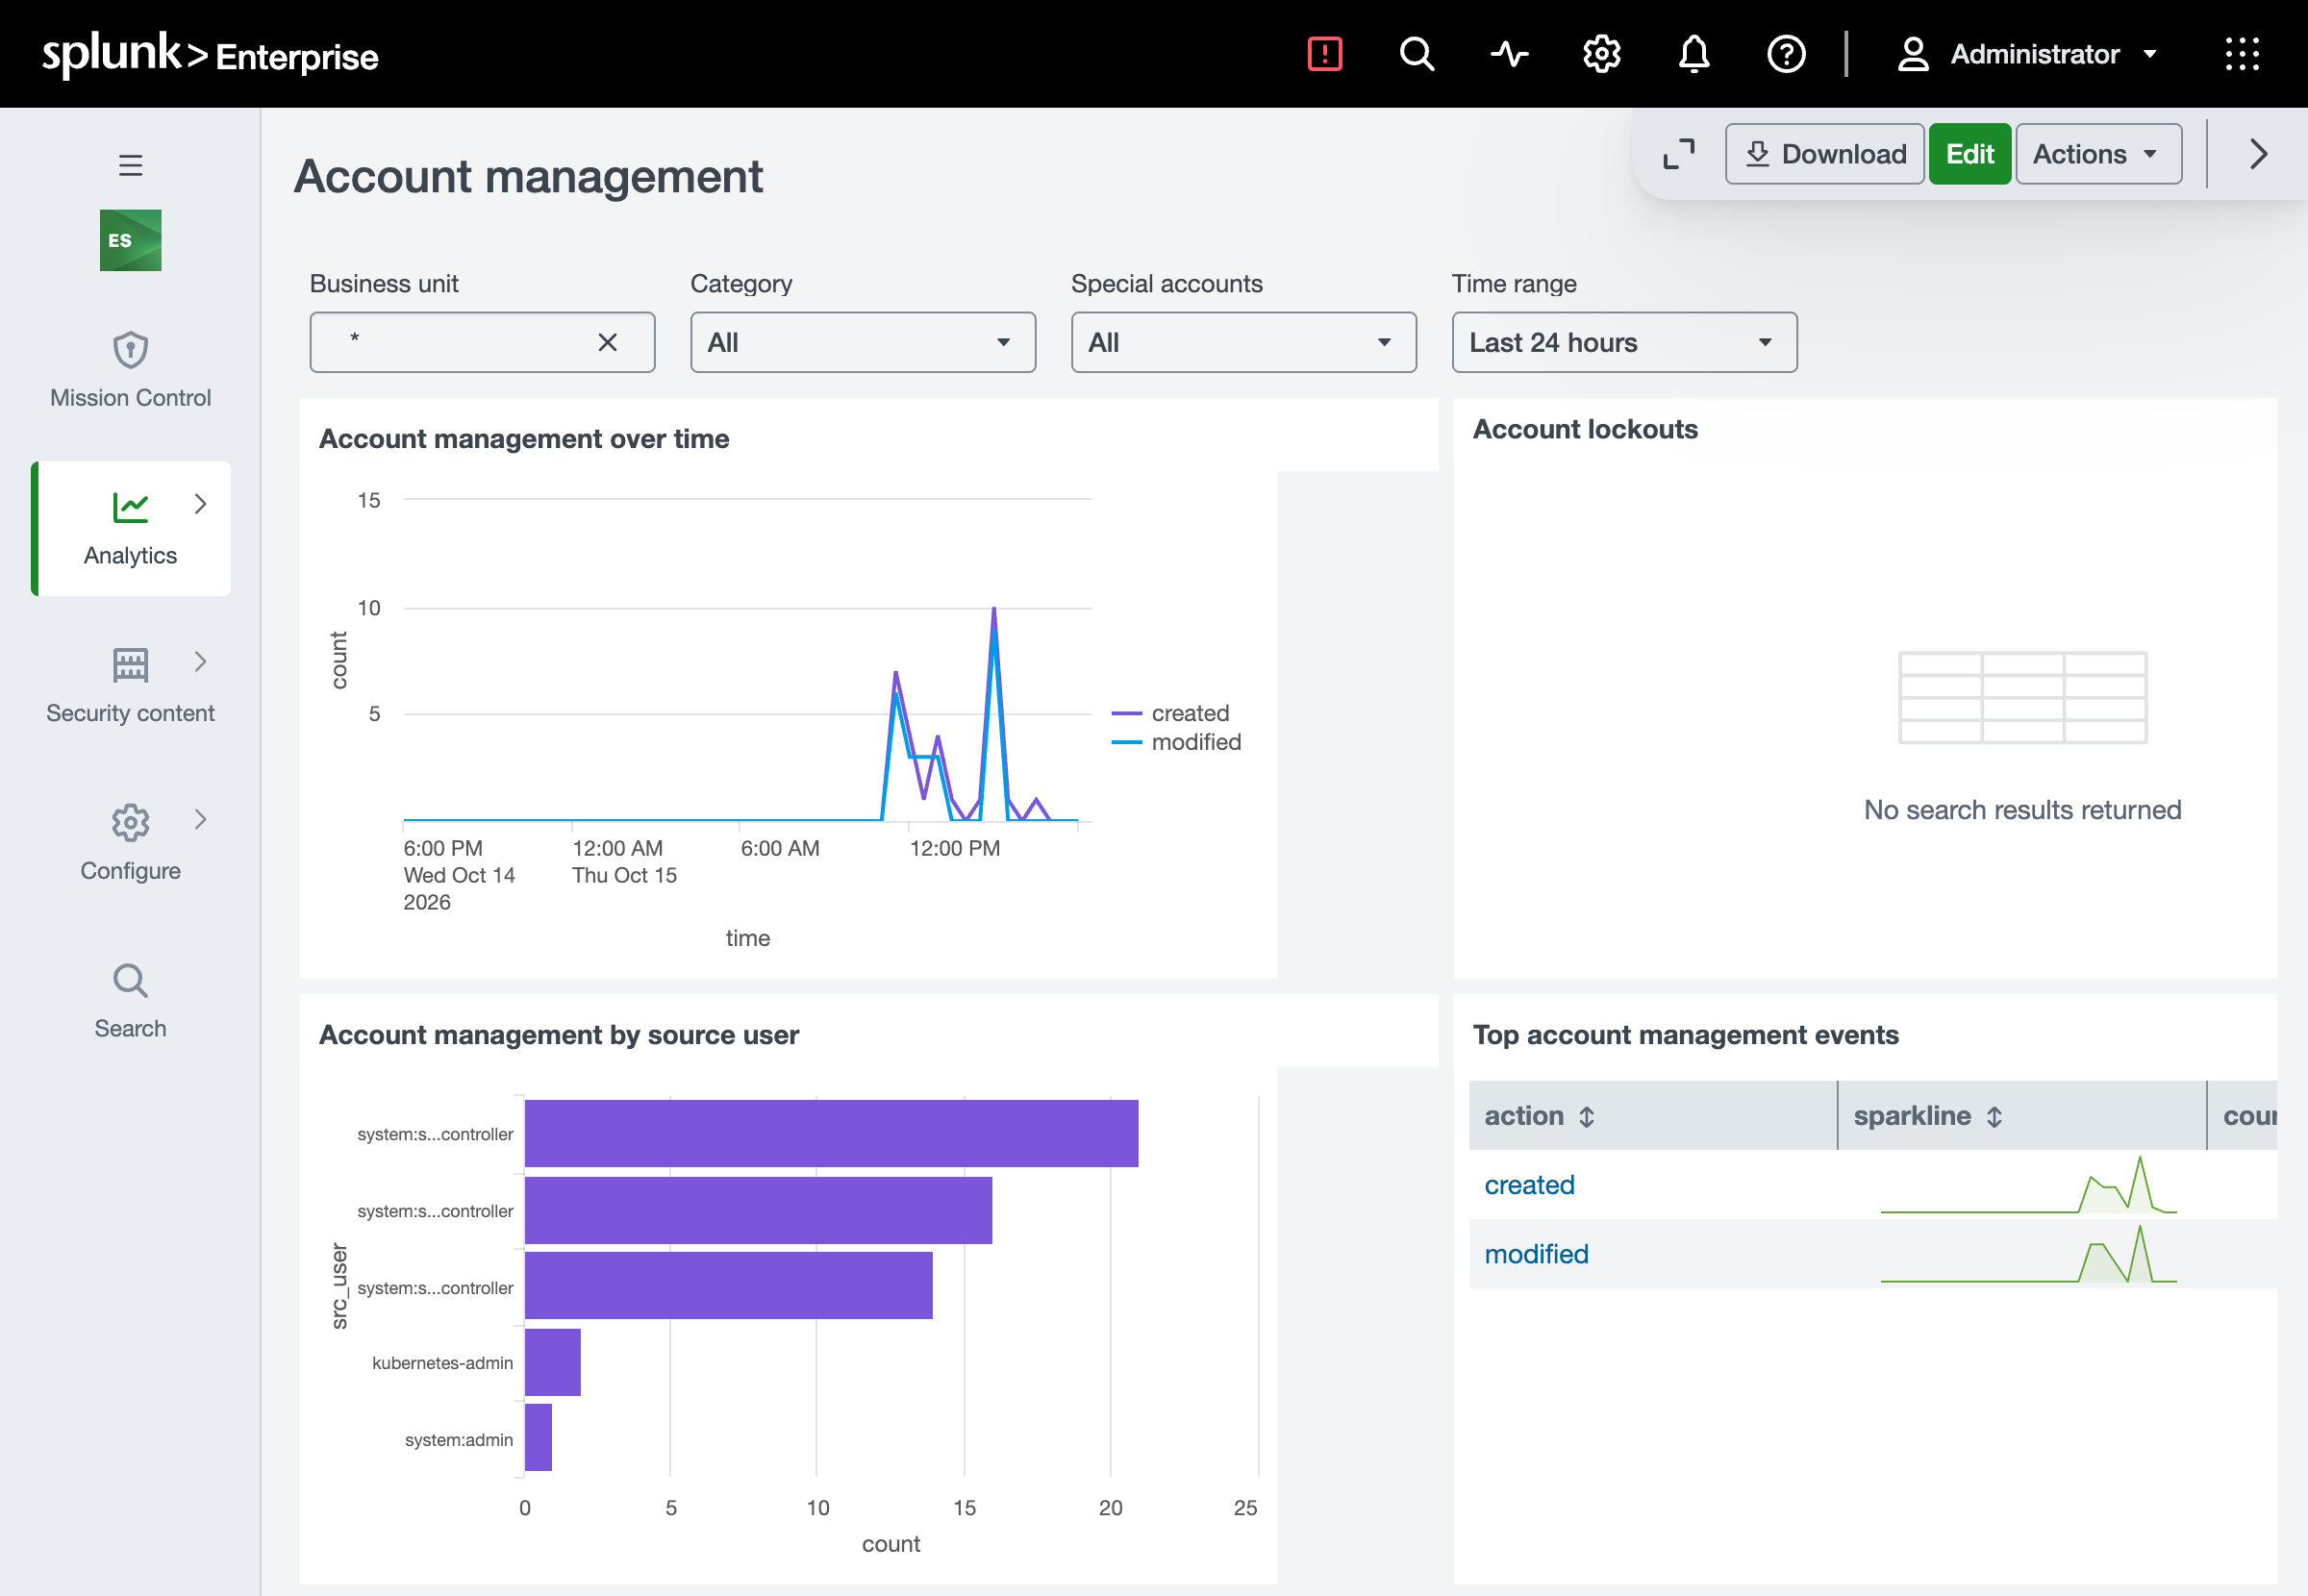The width and height of the screenshot is (2308, 1596).
Task: Open the Time range dropdown
Action: point(1623,342)
